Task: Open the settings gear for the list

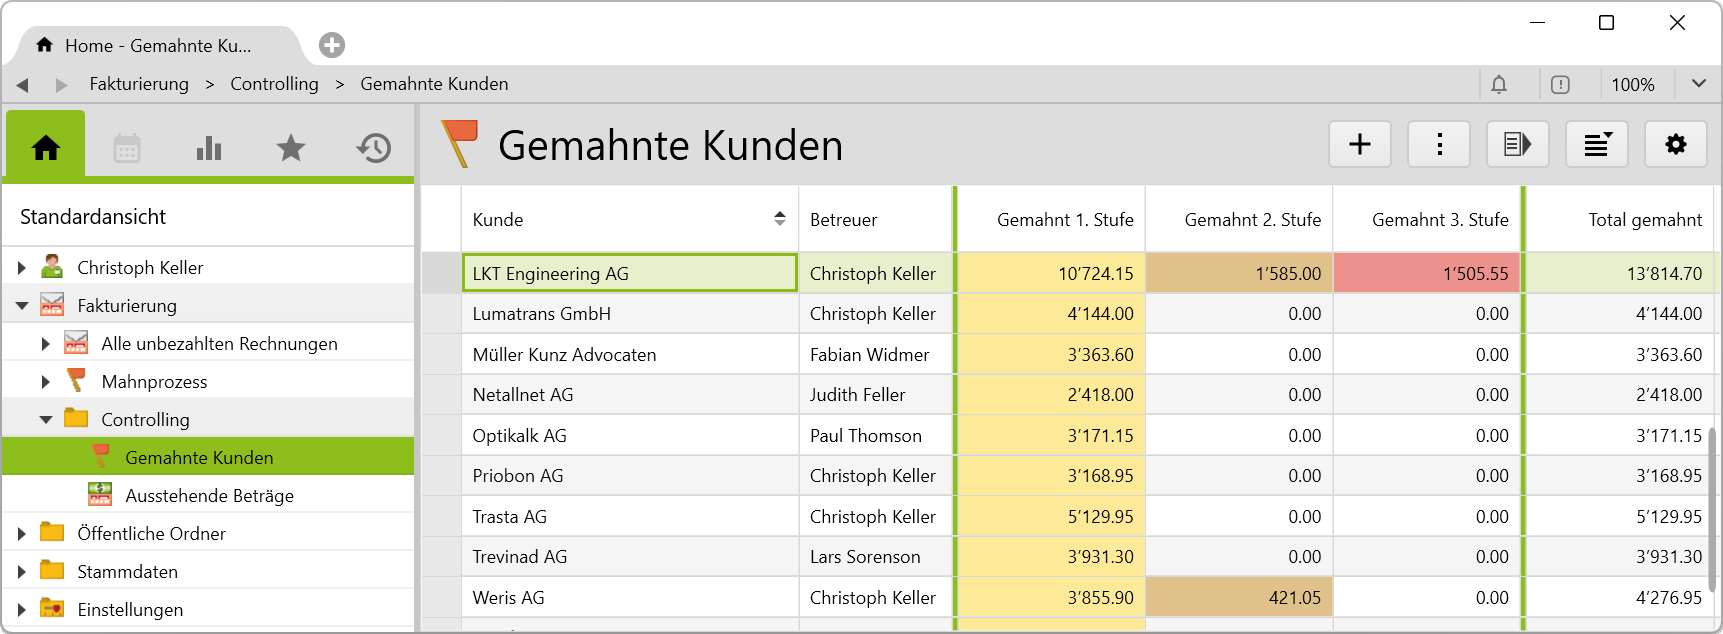Action: [1675, 145]
